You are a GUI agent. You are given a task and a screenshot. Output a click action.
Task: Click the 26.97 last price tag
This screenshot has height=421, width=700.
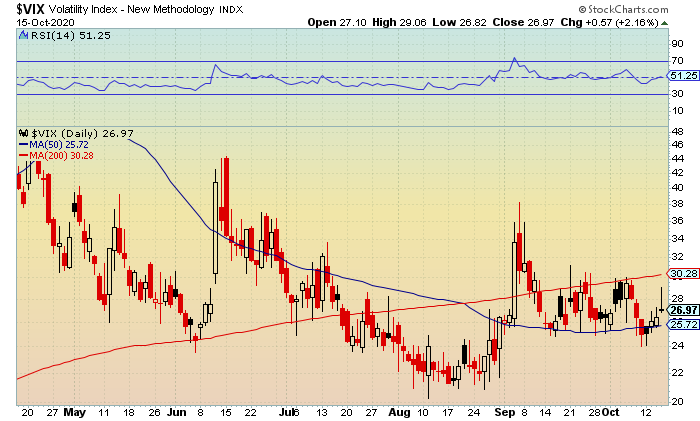click(684, 310)
